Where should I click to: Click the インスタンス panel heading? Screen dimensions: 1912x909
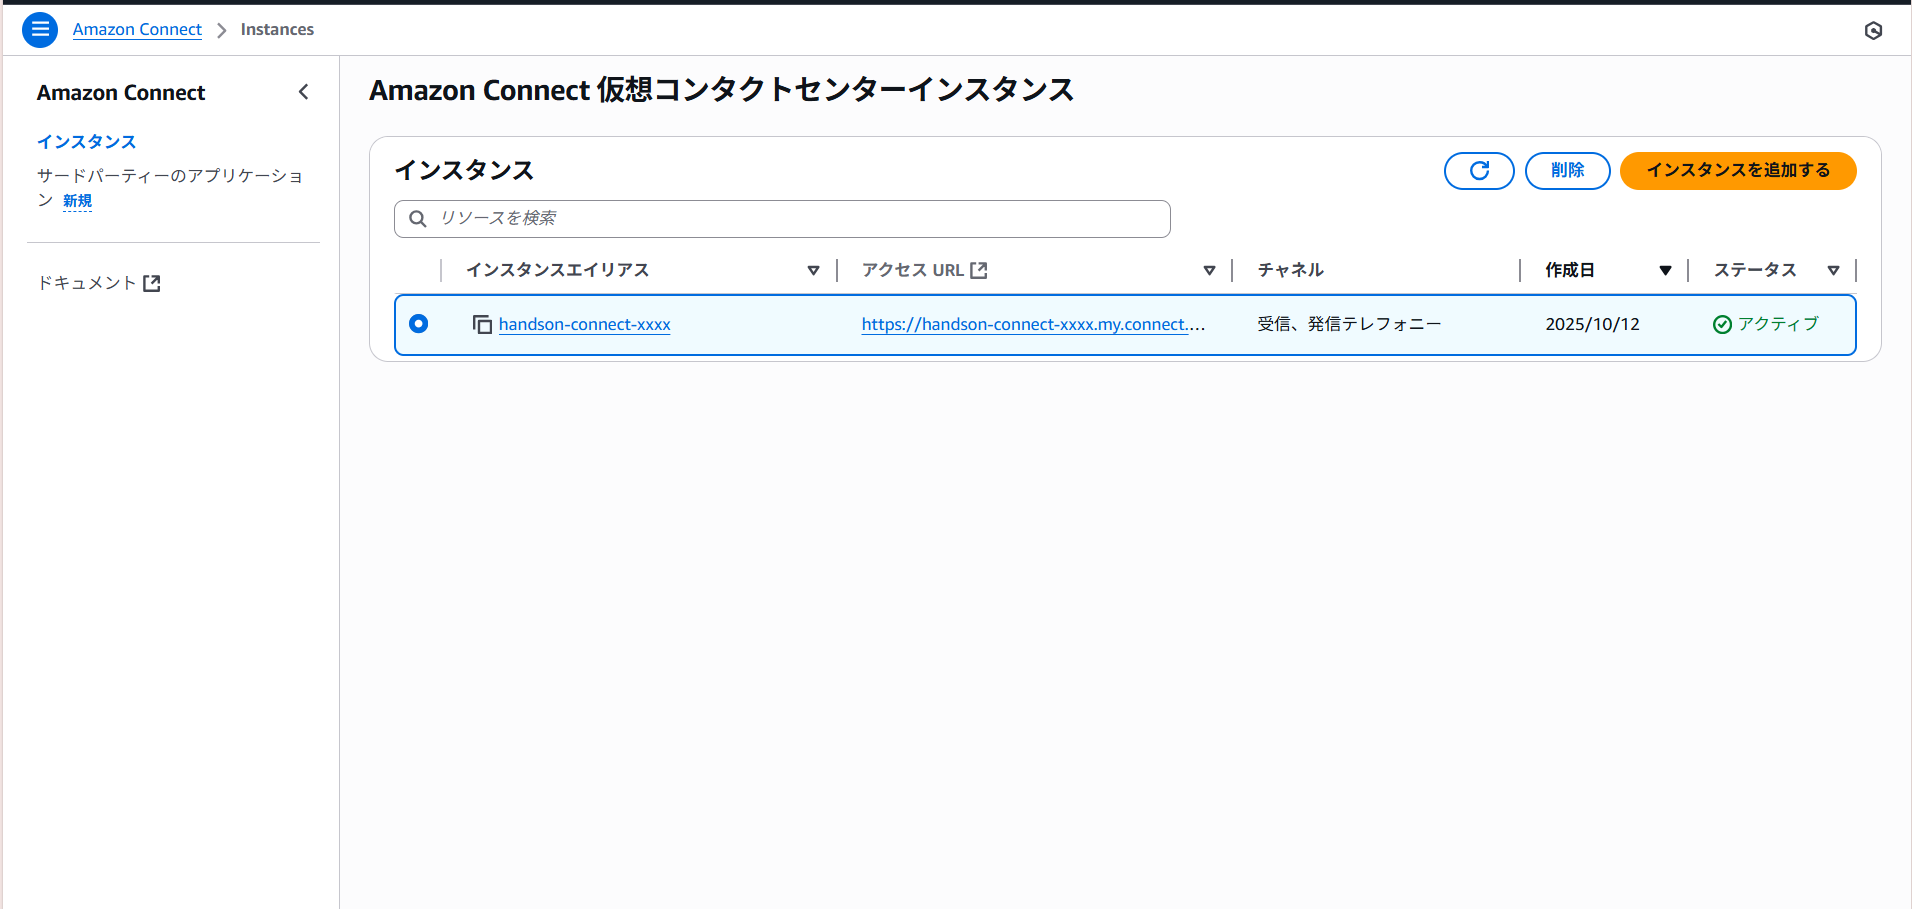pyautogui.click(x=464, y=171)
